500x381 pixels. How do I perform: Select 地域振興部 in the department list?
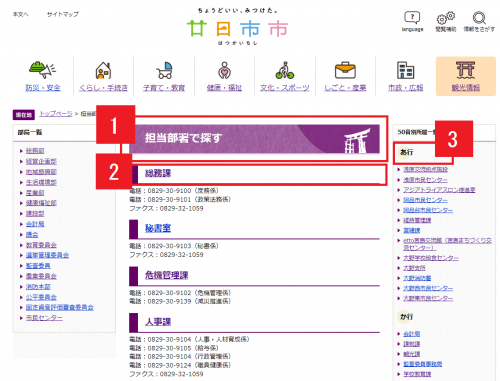[41, 172]
